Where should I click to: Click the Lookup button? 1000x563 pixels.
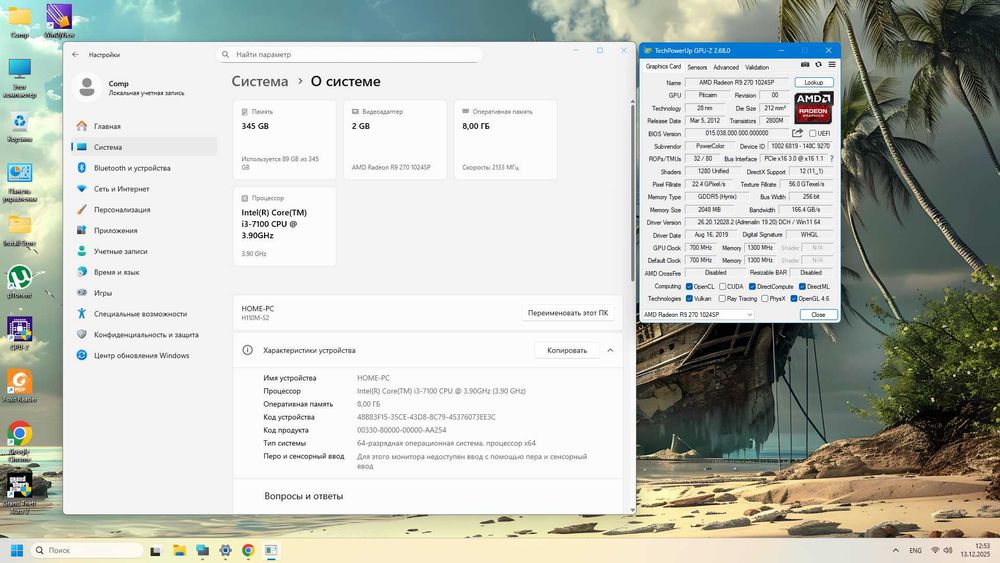tap(814, 82)
